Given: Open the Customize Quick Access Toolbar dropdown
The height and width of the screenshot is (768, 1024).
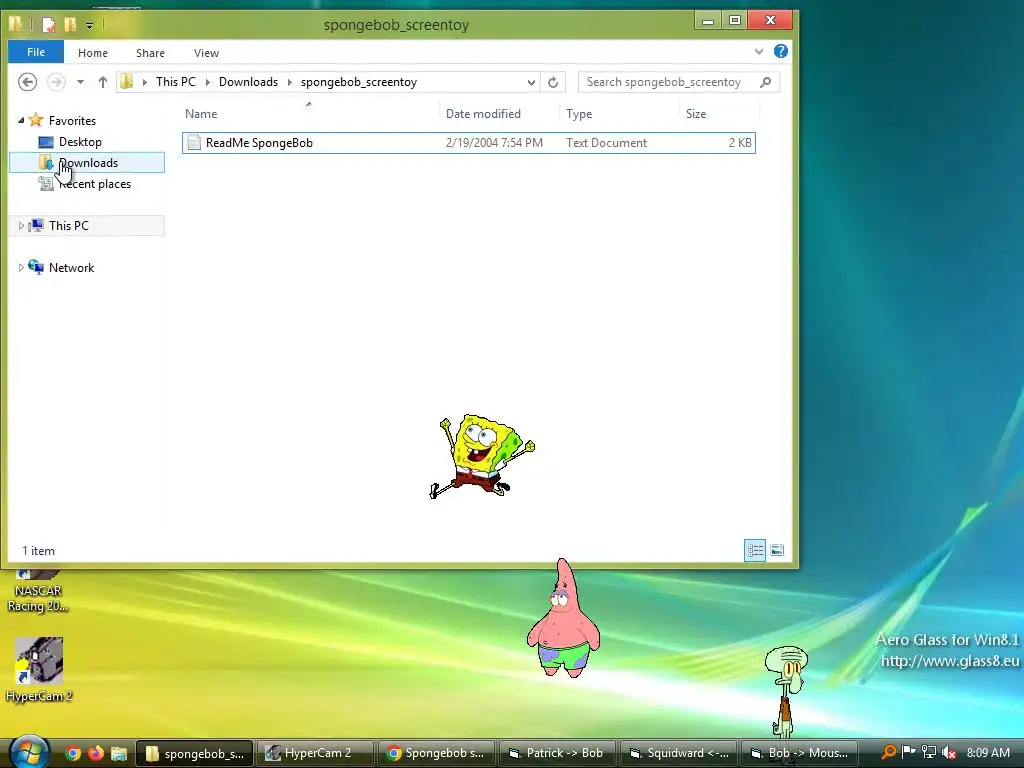Looking at the screenshot, I should [x=89, y=25].
